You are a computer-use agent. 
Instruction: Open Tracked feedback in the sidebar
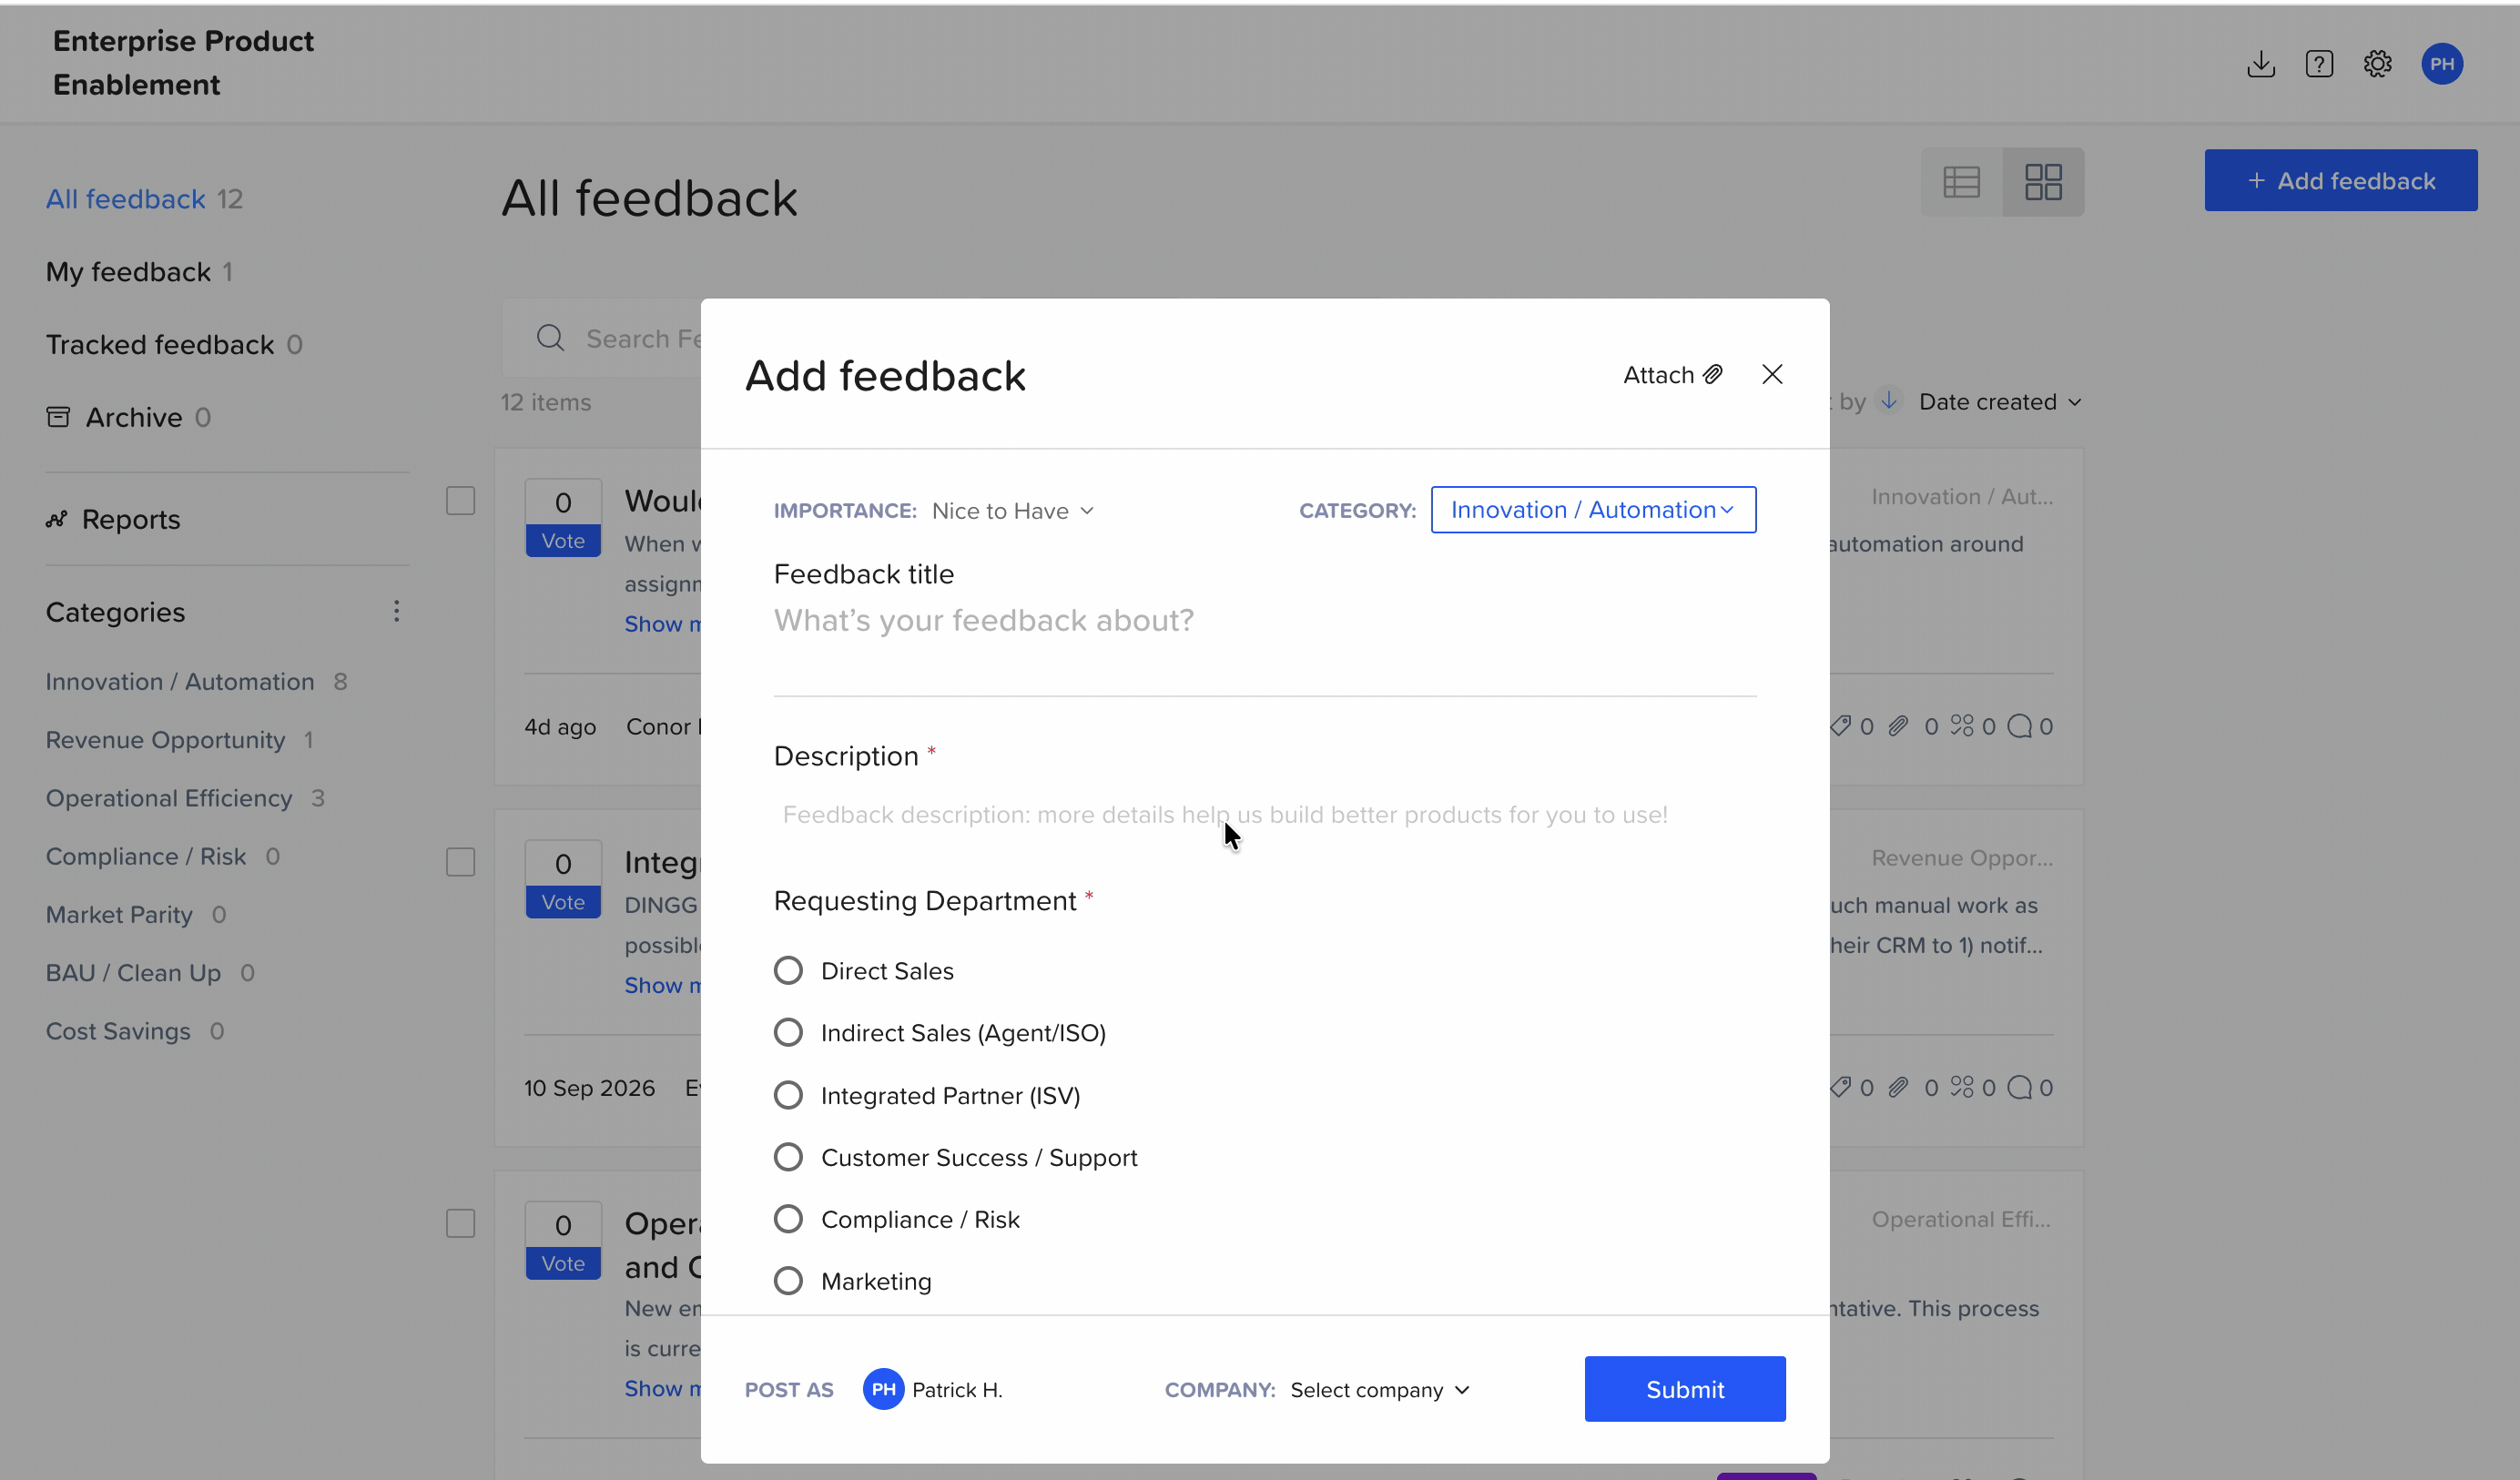pyautogui.click(x=160, y=344)
